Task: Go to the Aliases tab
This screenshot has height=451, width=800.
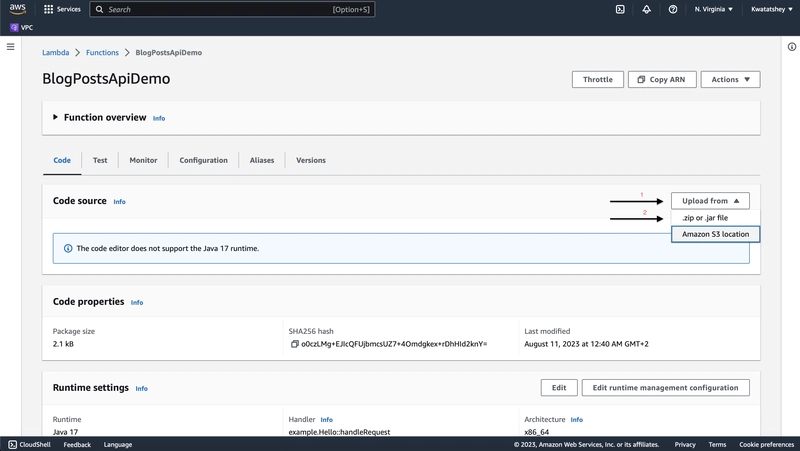Action: [x=262, y=160]
